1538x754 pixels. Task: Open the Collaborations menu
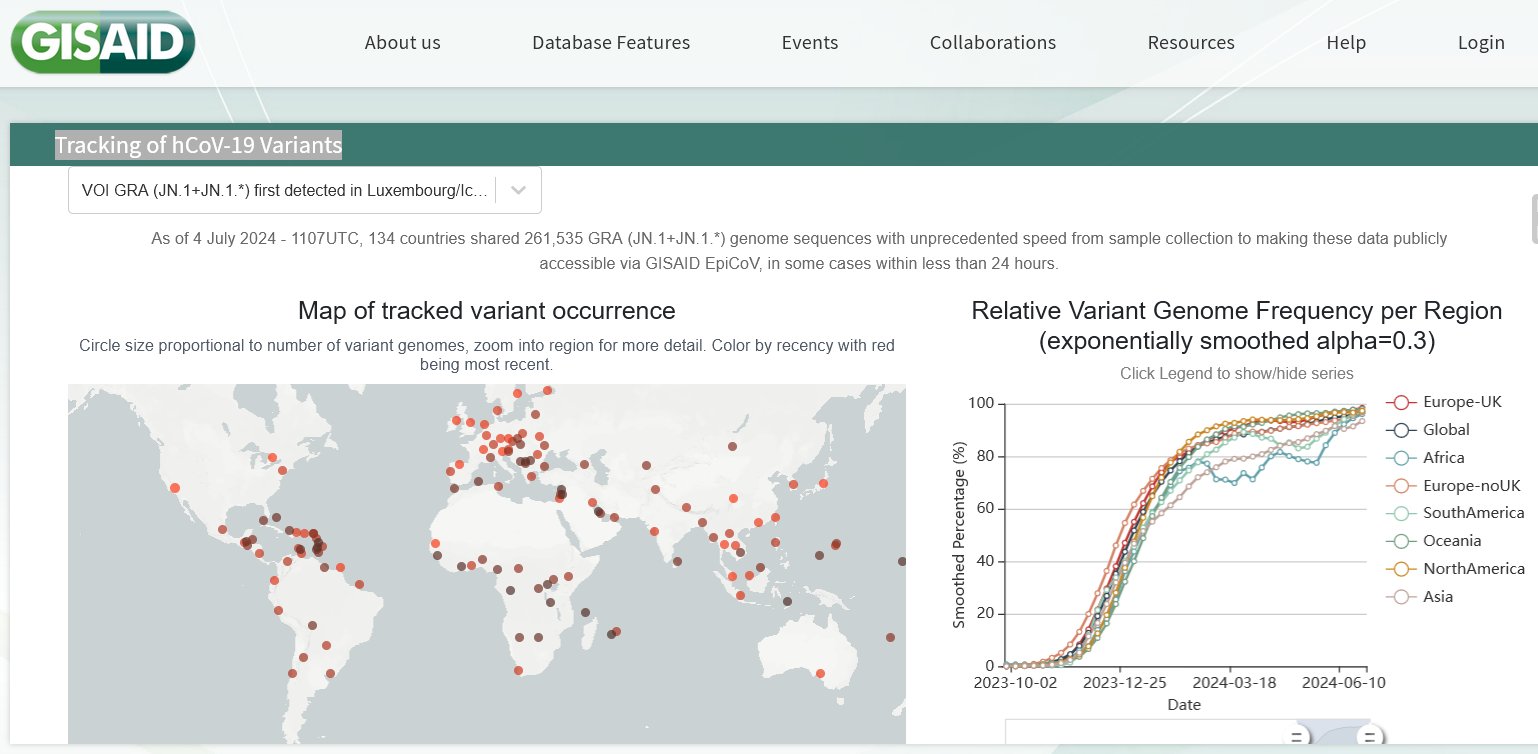click(993, 43)
